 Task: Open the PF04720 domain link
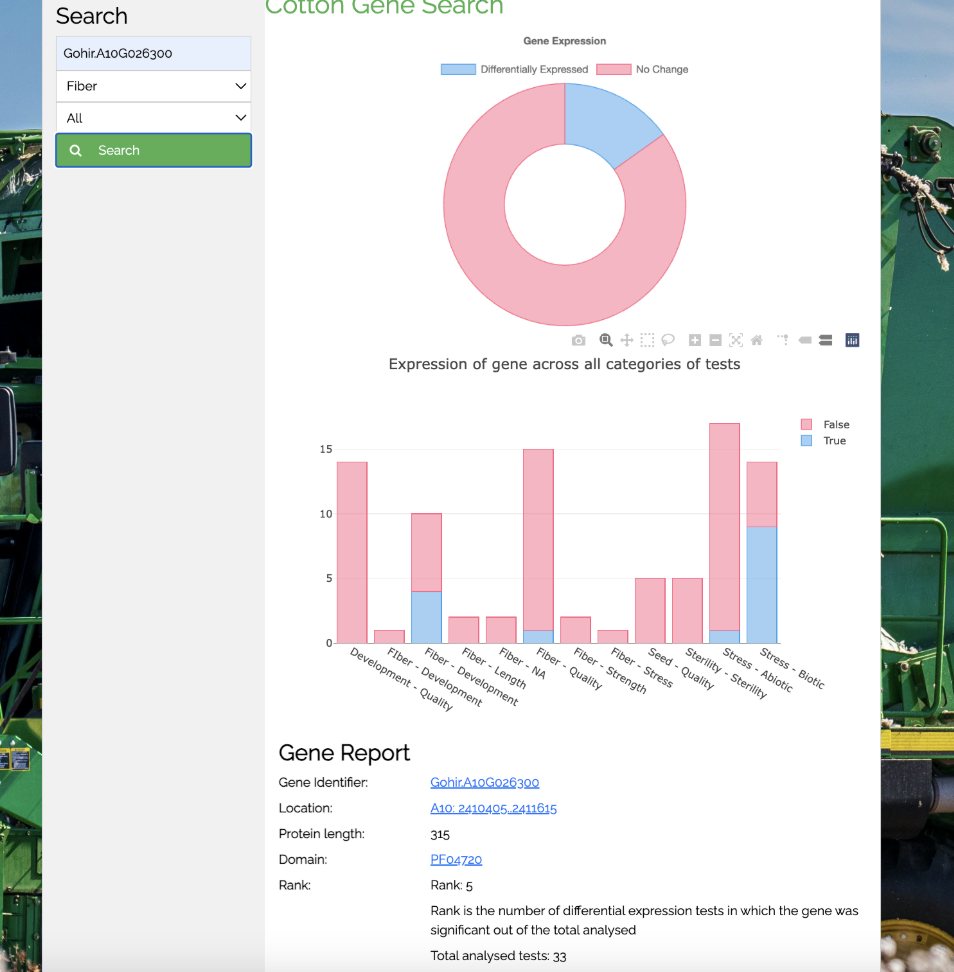click(456, 860)
